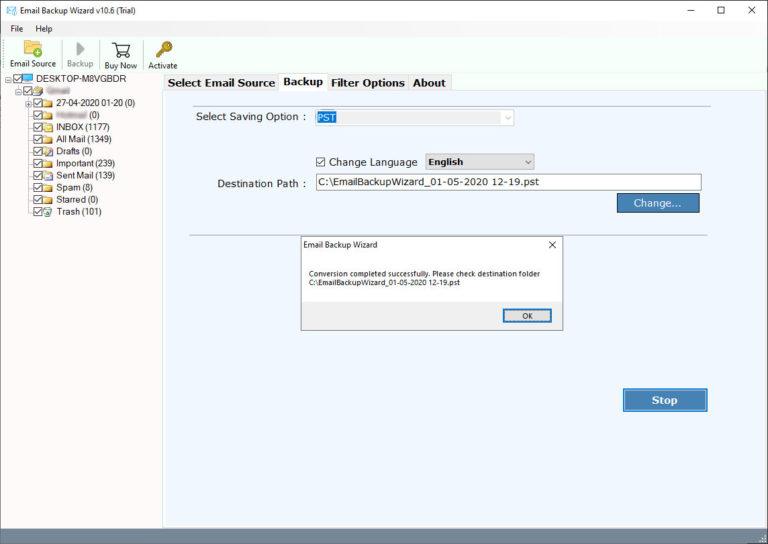Toggle the 27-04-2020 01-20 folder checkbox

38,103
